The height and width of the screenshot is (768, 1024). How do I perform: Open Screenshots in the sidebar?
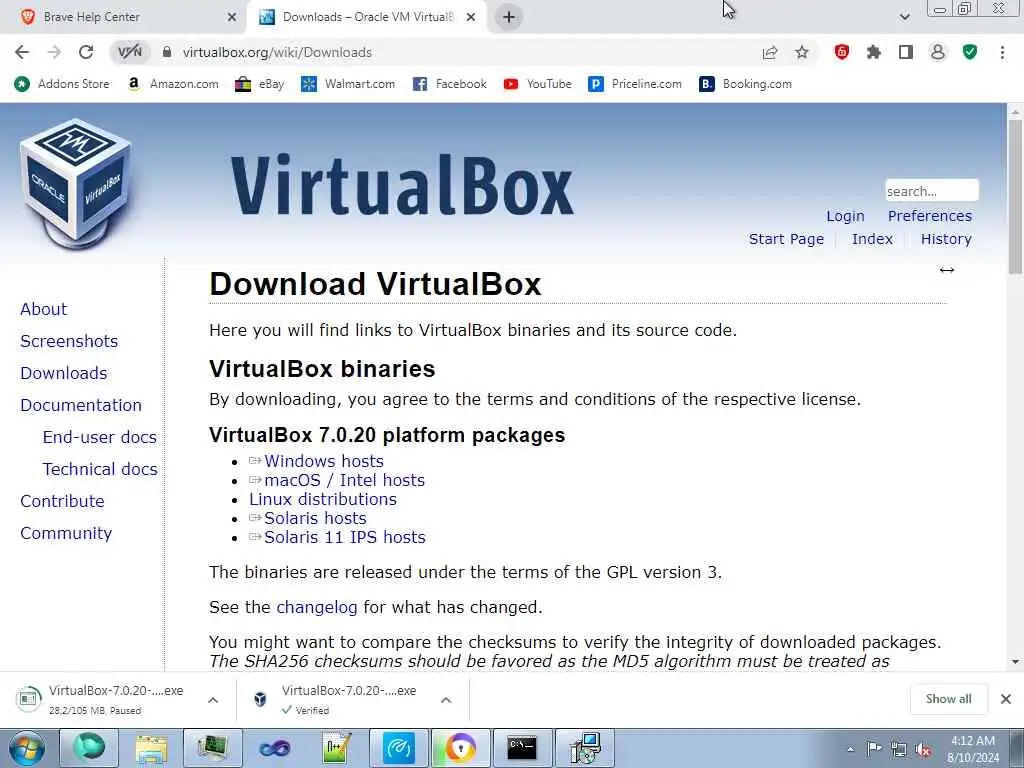69,341
